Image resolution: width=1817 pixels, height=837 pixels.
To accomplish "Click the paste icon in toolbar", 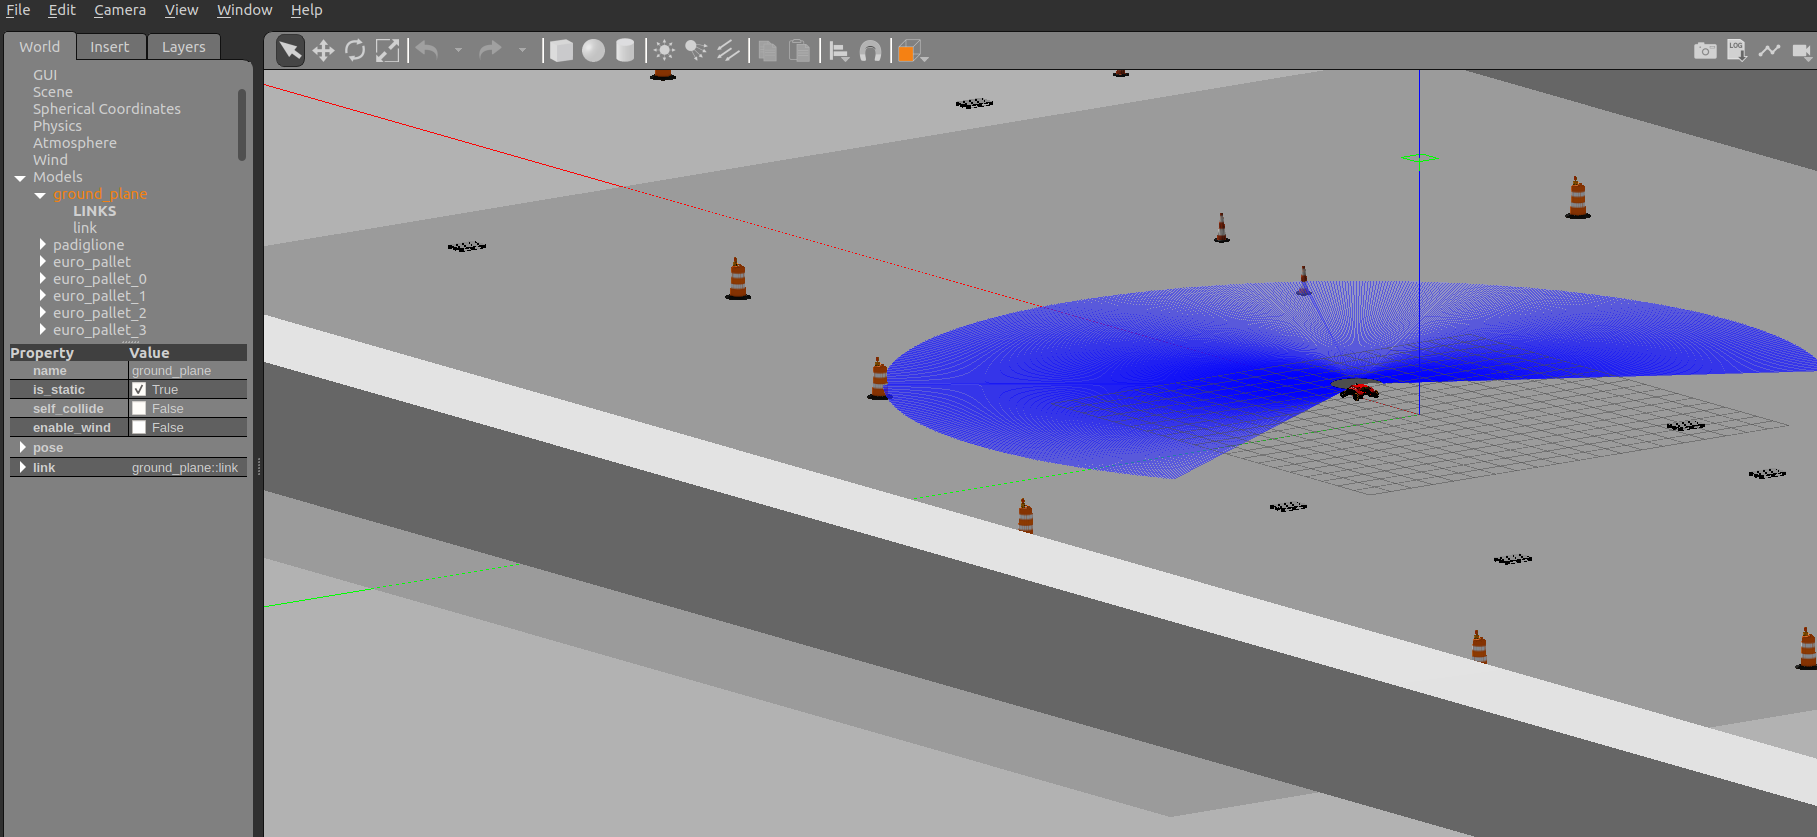I will [x=800, y=50].
